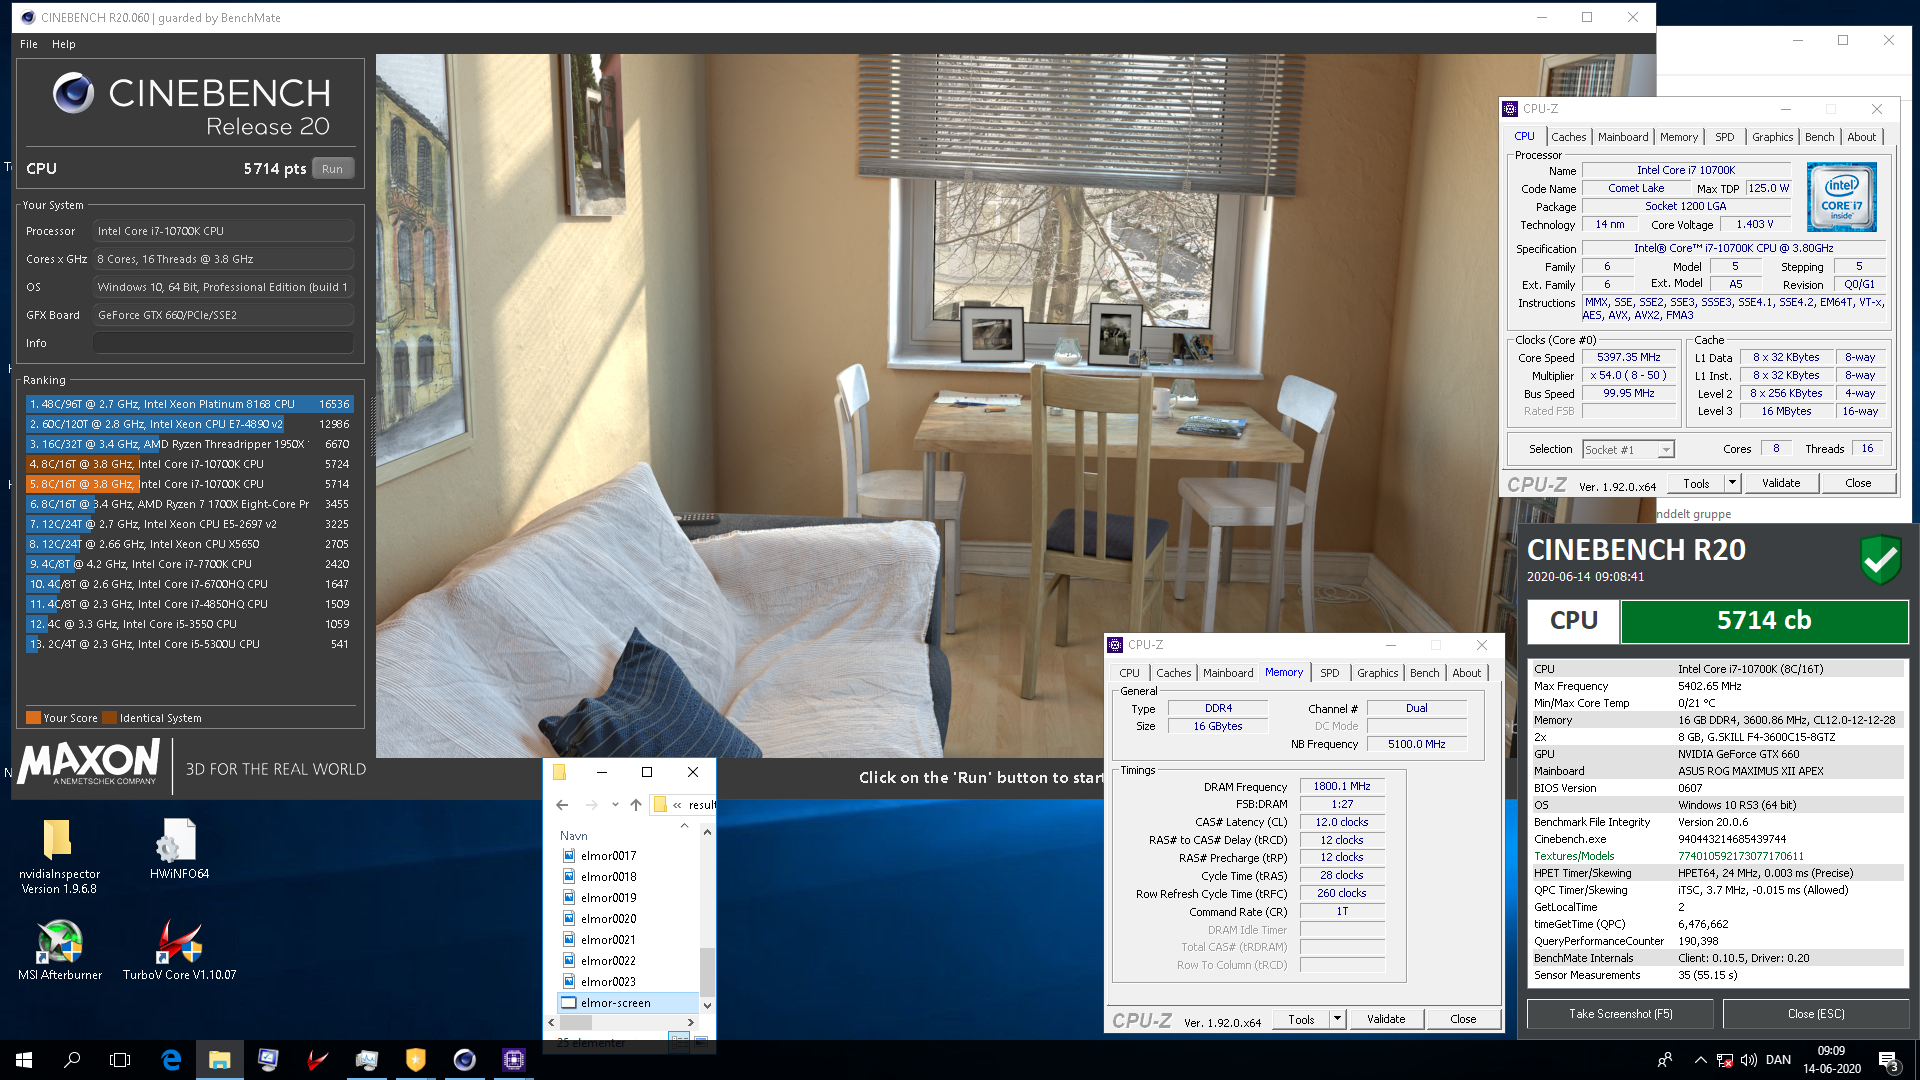Screen dimensions: 1920x1080
Task: Switch to Caches tab in top CPU-Z
Action: click(1568, 137)
